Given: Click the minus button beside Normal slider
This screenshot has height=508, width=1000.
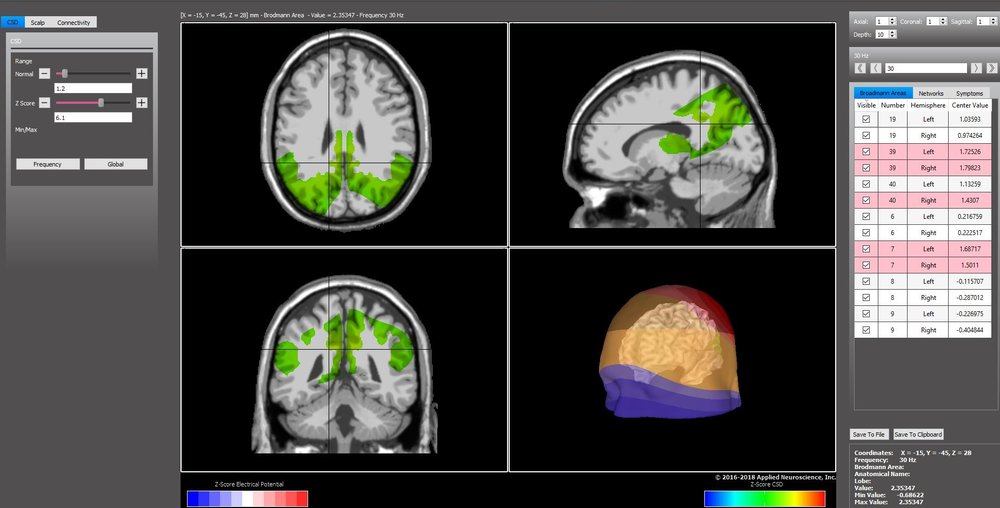Looking at the screenshot, I should [x=44, y=74].
